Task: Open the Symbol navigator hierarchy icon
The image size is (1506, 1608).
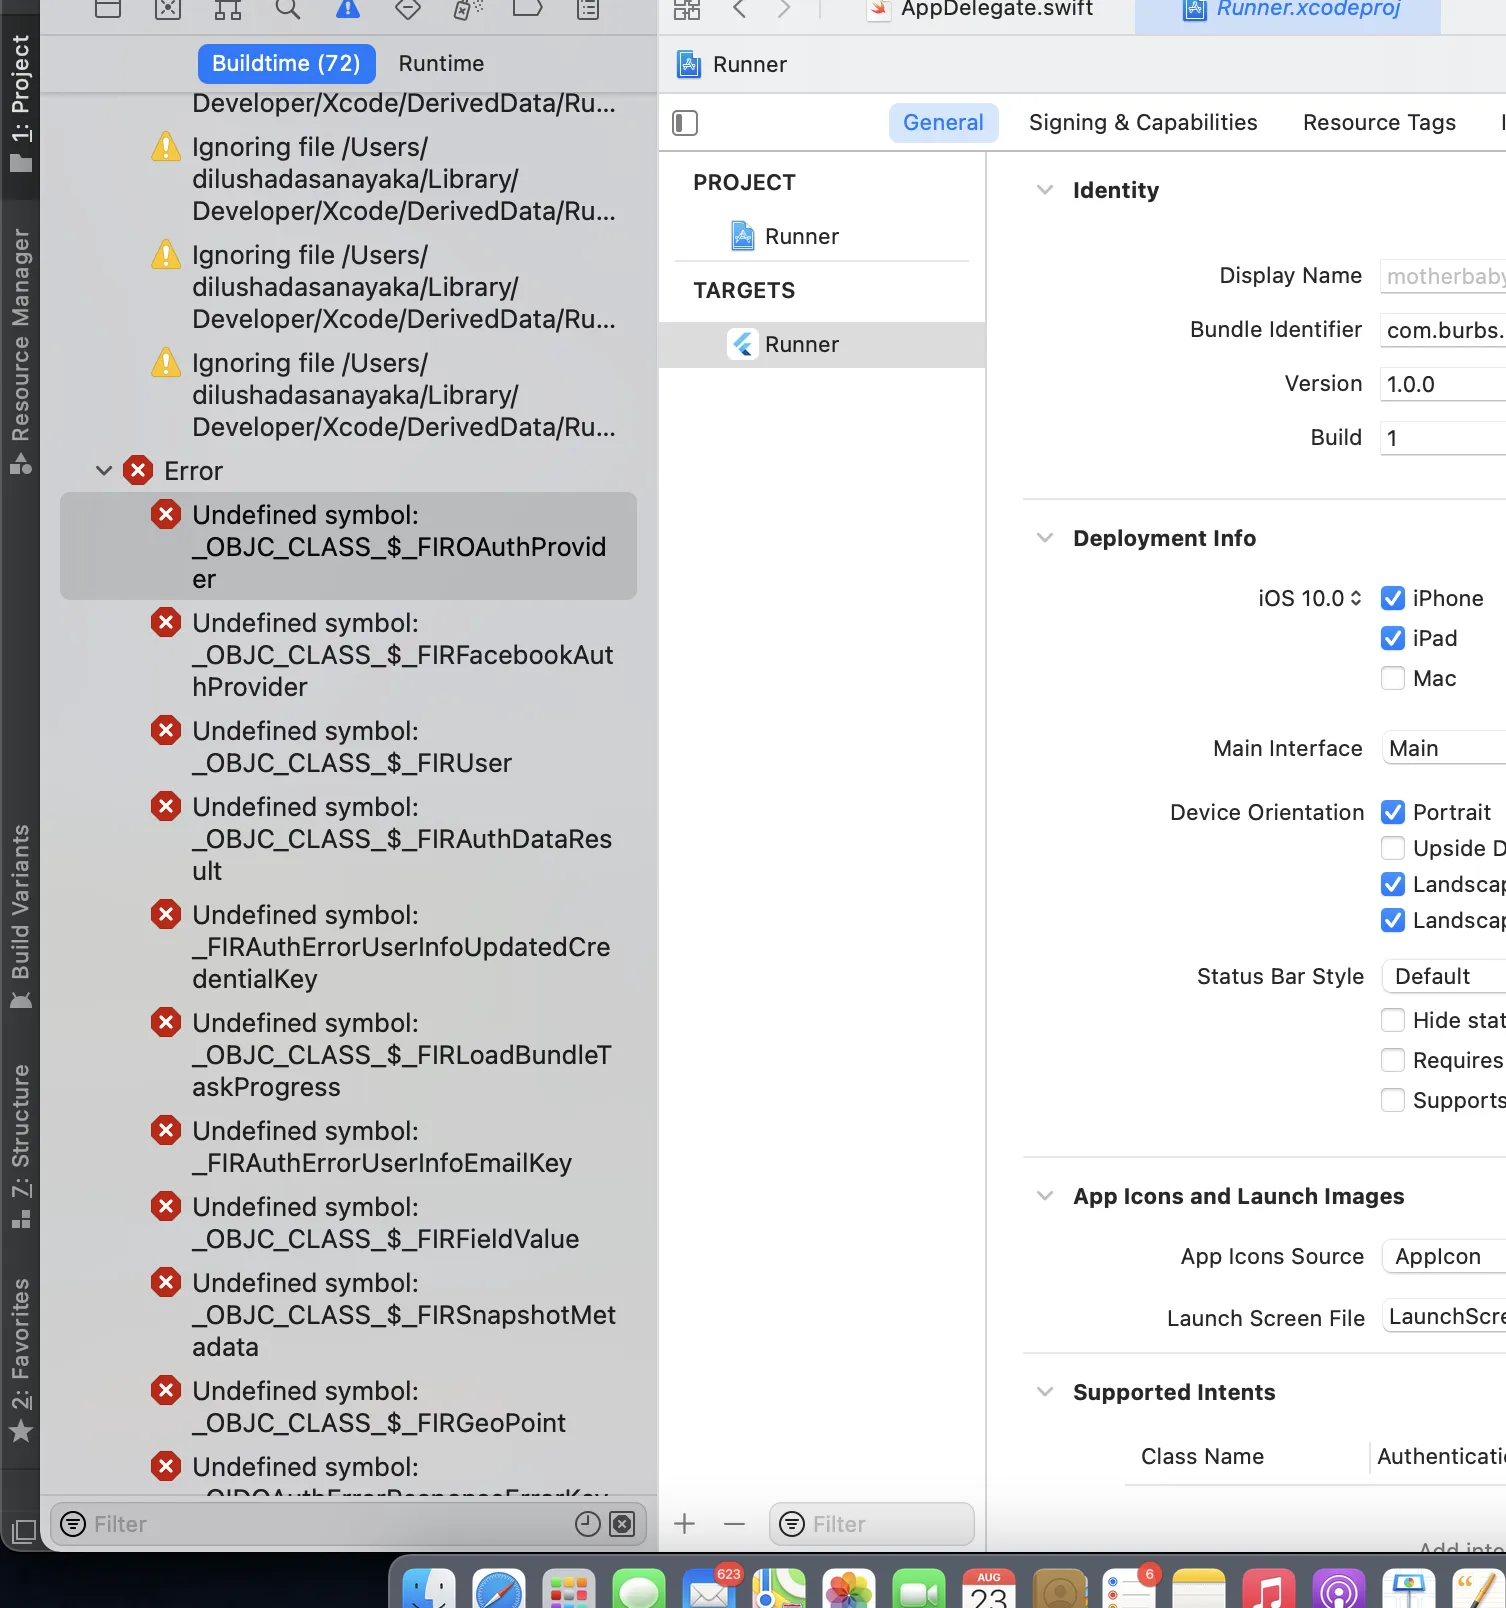Action: (228, 10)
